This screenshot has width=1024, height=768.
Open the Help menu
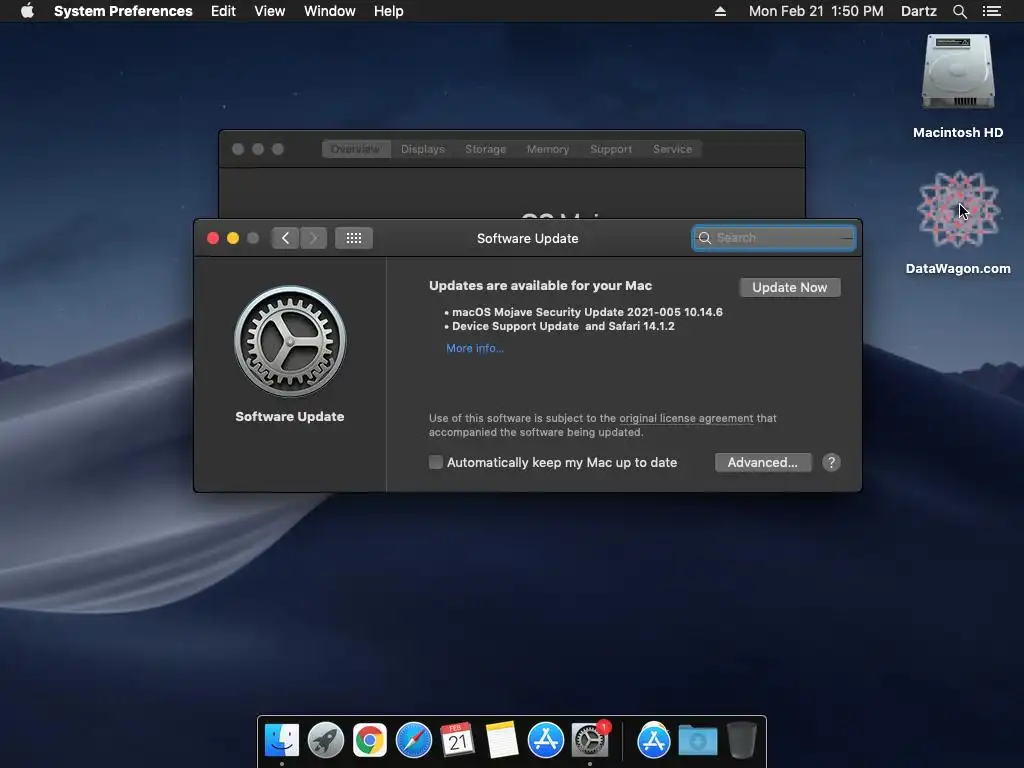(388, 11)
